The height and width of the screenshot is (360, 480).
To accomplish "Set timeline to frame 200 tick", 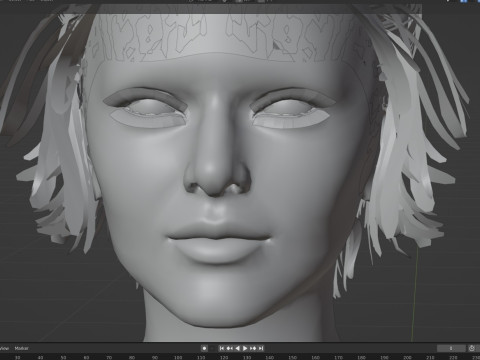I will pos(407,358).
